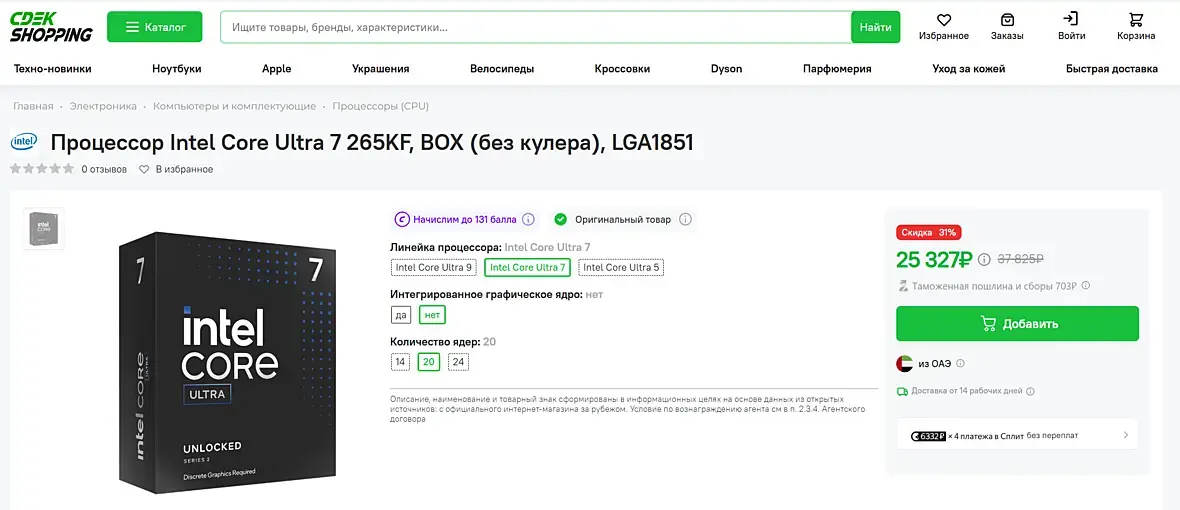Click the Таможенная пошлина и сборы 703₽ text
The image size is (1180, 510).
point(994,286)
